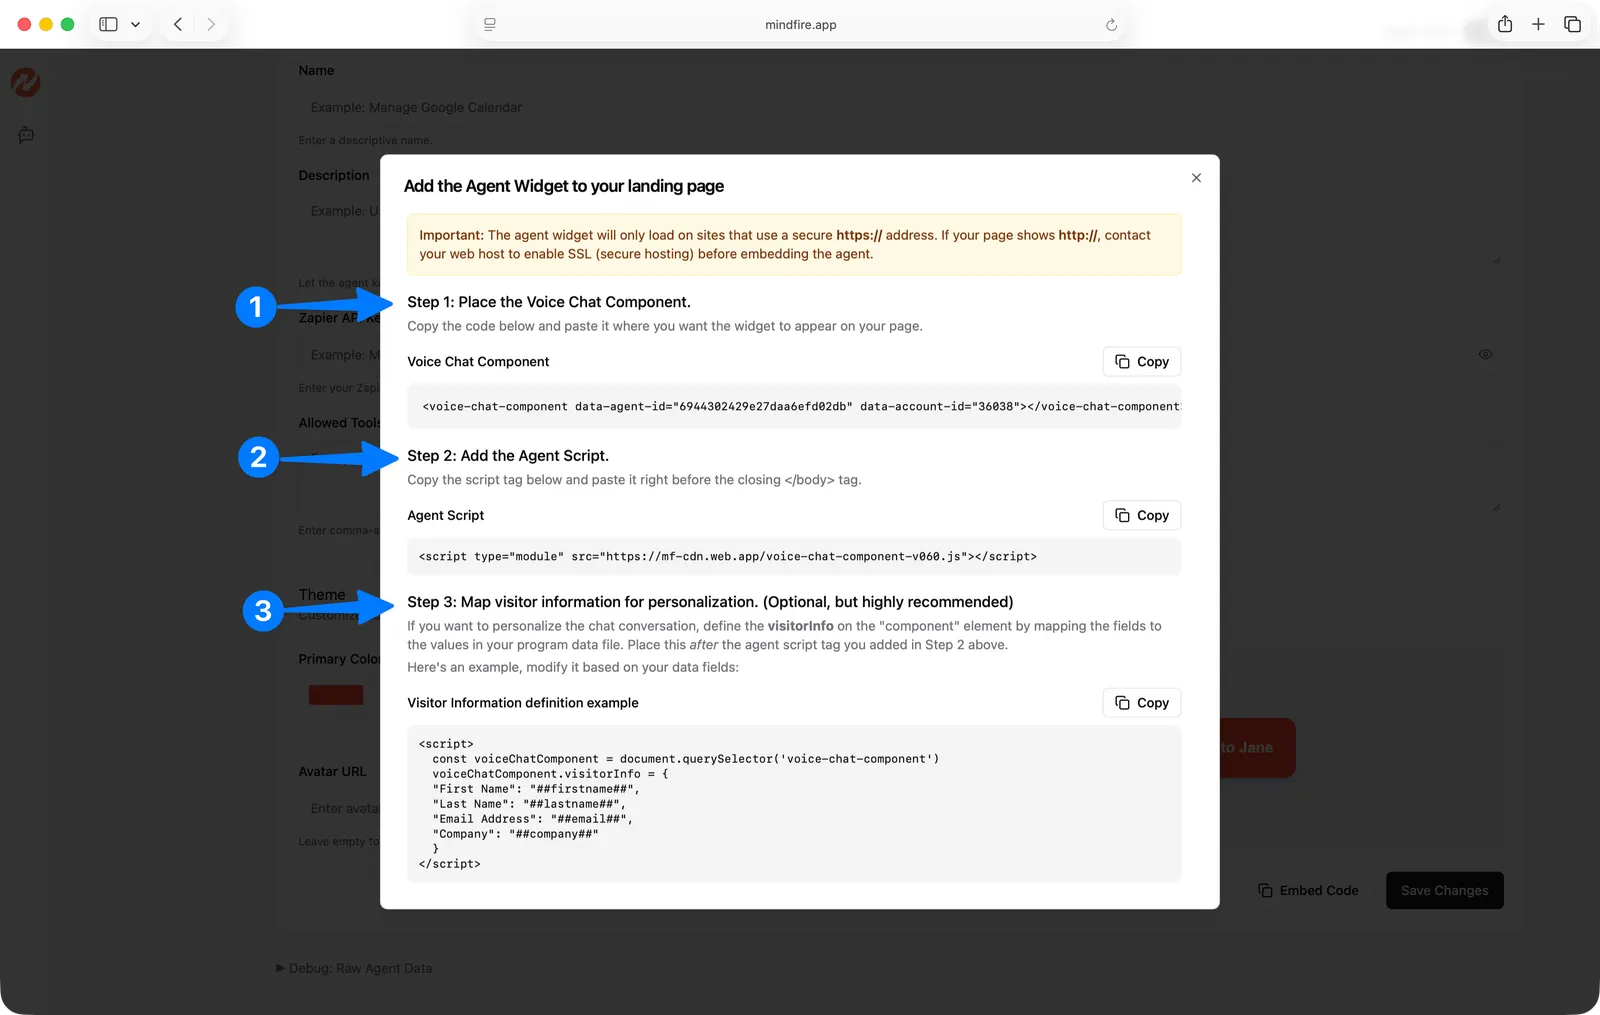Click the Mindfire logo in sidebar
1600x1015 pixels.
point(25,82)
